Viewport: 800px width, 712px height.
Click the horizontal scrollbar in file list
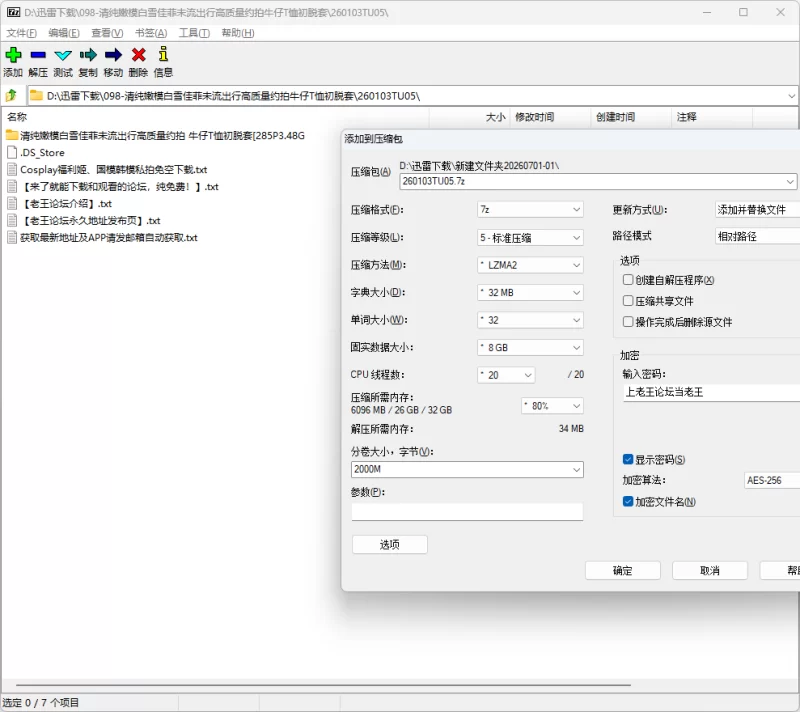[x=323, y=685]
